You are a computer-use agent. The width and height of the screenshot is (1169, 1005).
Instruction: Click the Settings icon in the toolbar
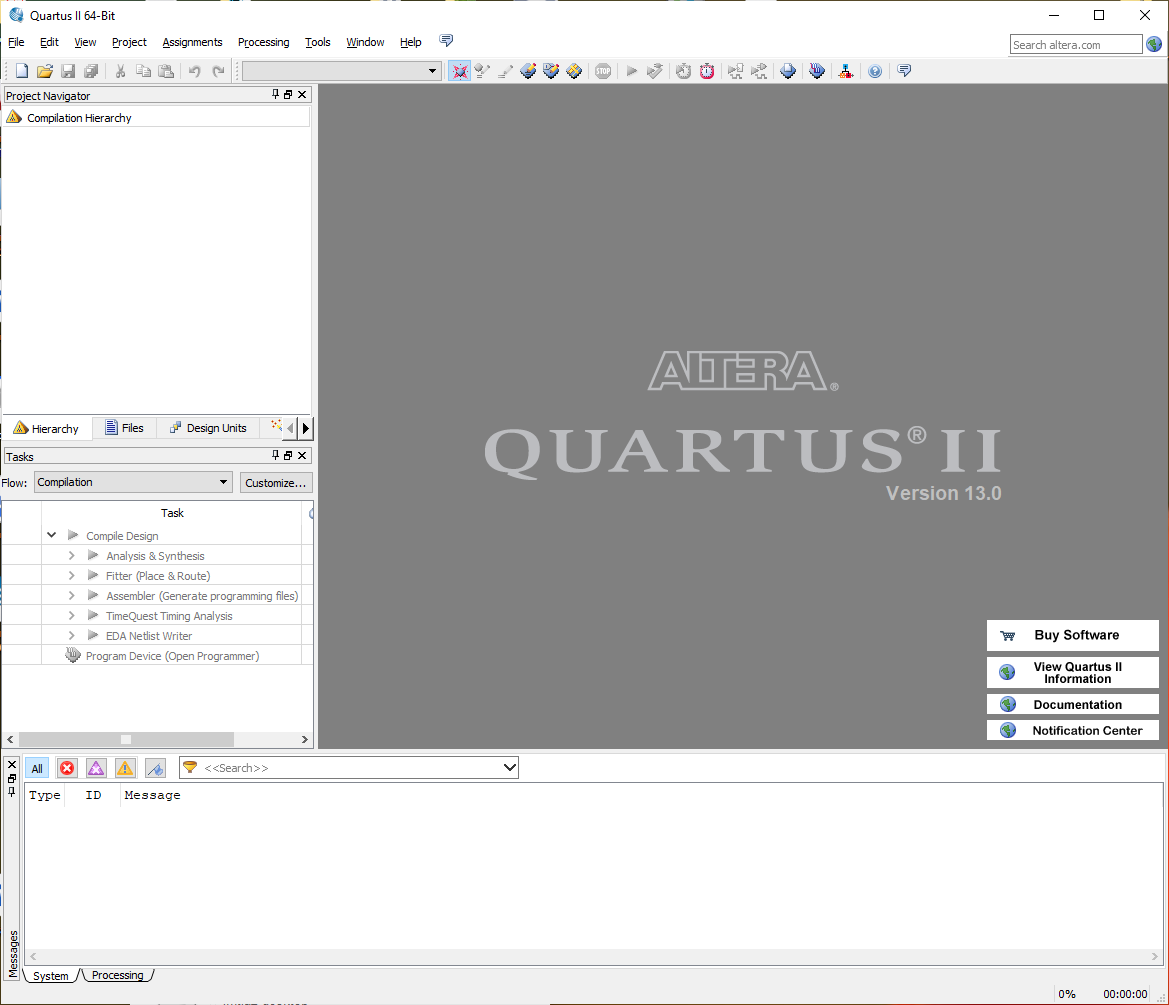(459, 70)
